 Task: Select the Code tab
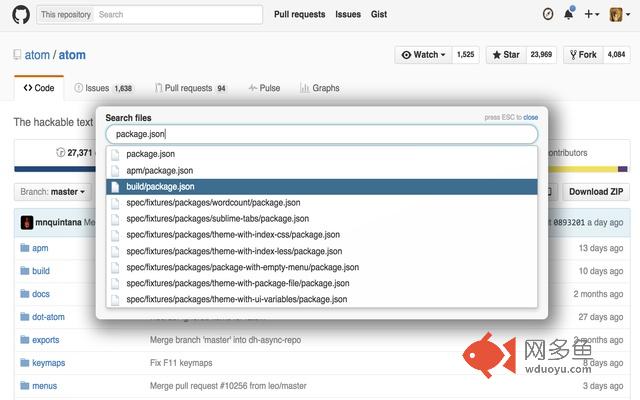click(x=39, y=88)
